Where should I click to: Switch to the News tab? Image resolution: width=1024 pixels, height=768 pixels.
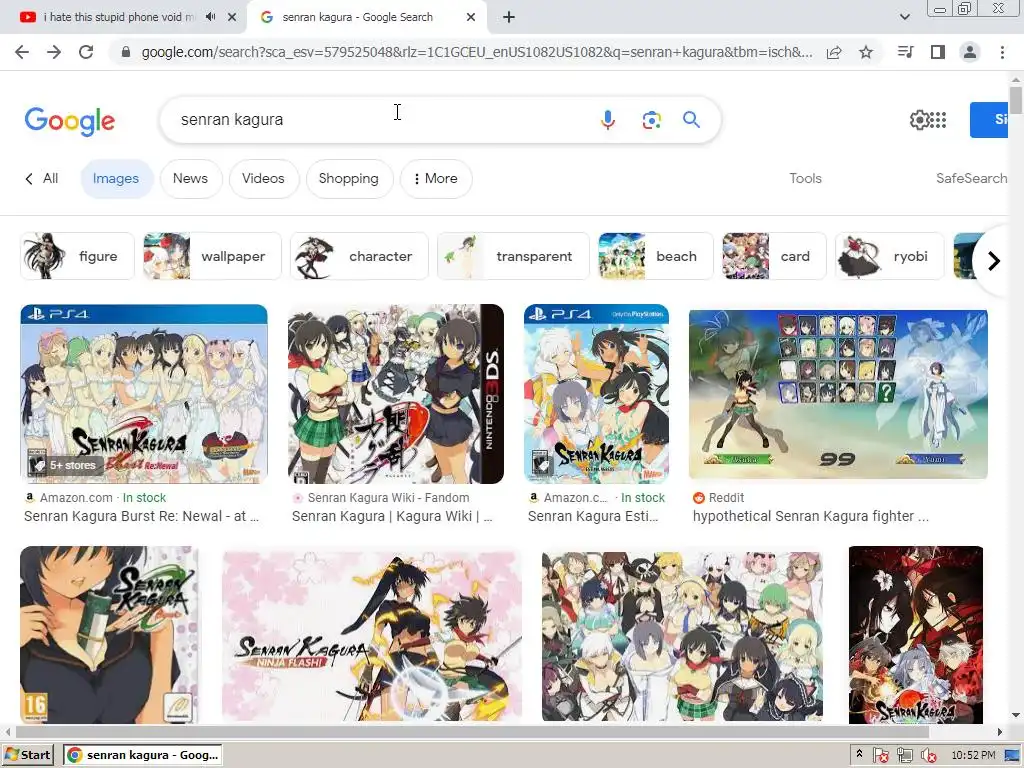[190, 178]
